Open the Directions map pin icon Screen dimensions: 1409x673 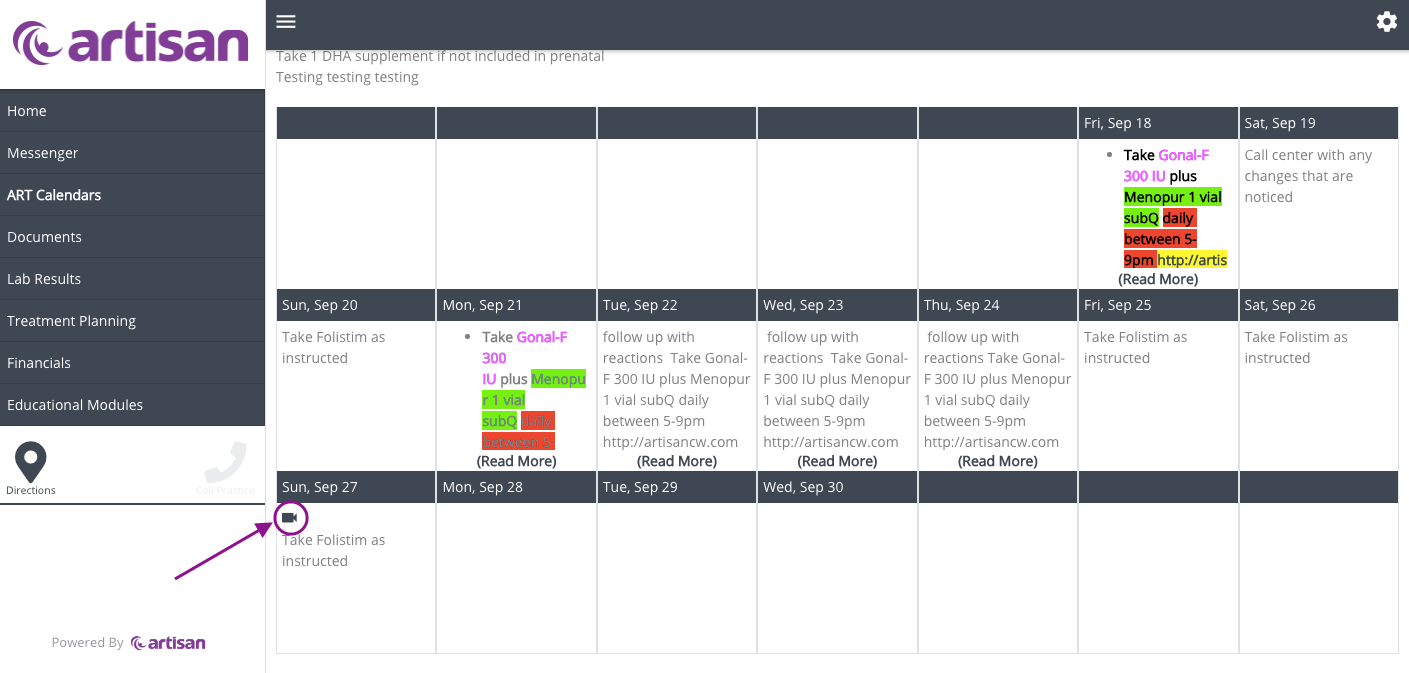(x=31, y=462)
